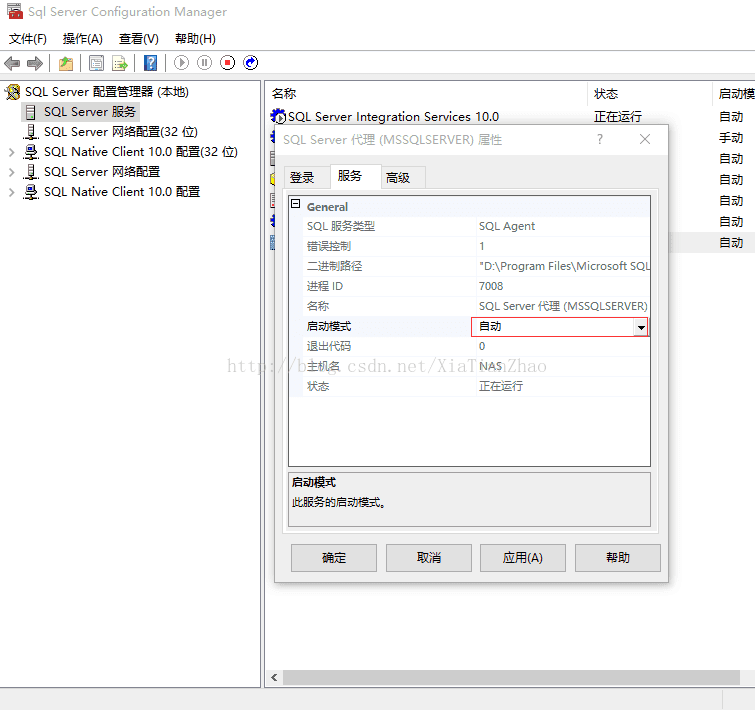This screenshot has height=710, width=755.
Task: Click the horizontal scrollbar left arrow
Action: click(274, 678)
